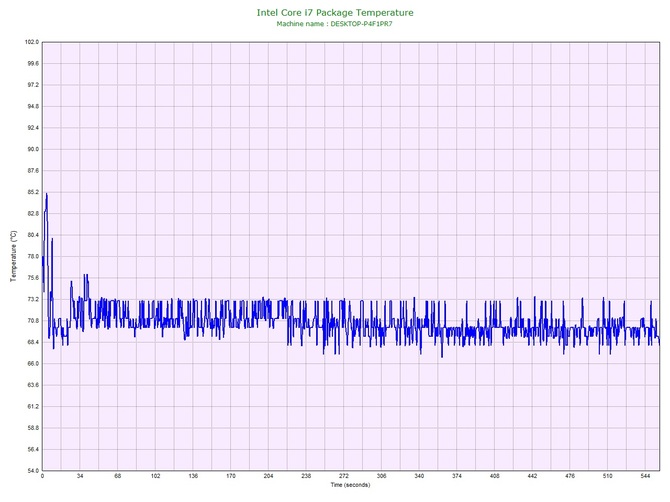Select the 63.6 temperature axis tick

pyautogui.click(x=33, y=385)
